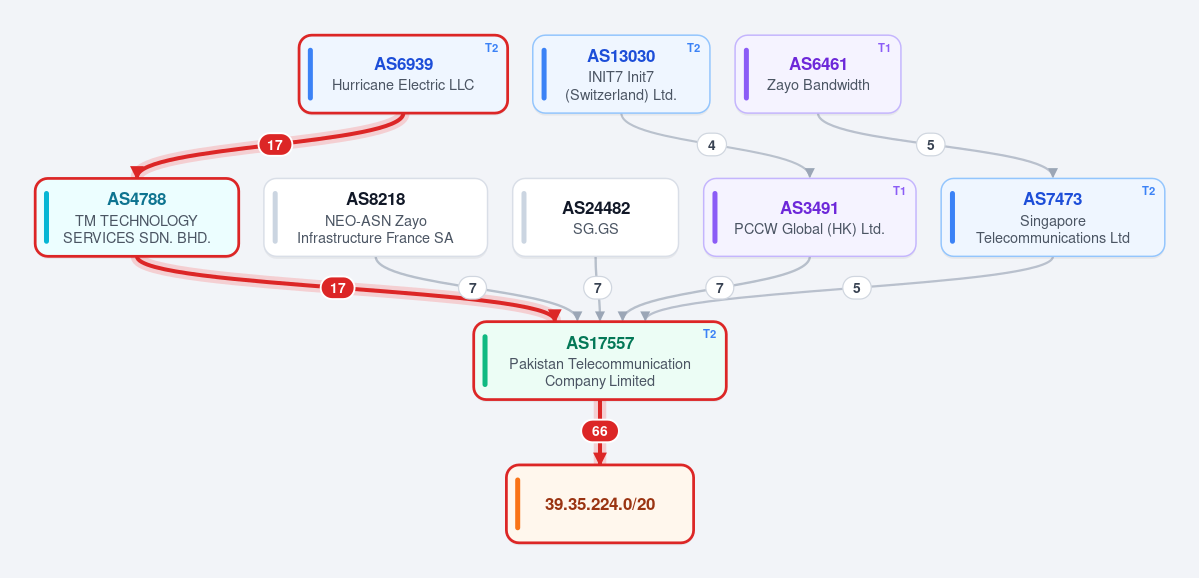
Task: Click the 7 edge label under AS8218
Action: pos(473,288)
